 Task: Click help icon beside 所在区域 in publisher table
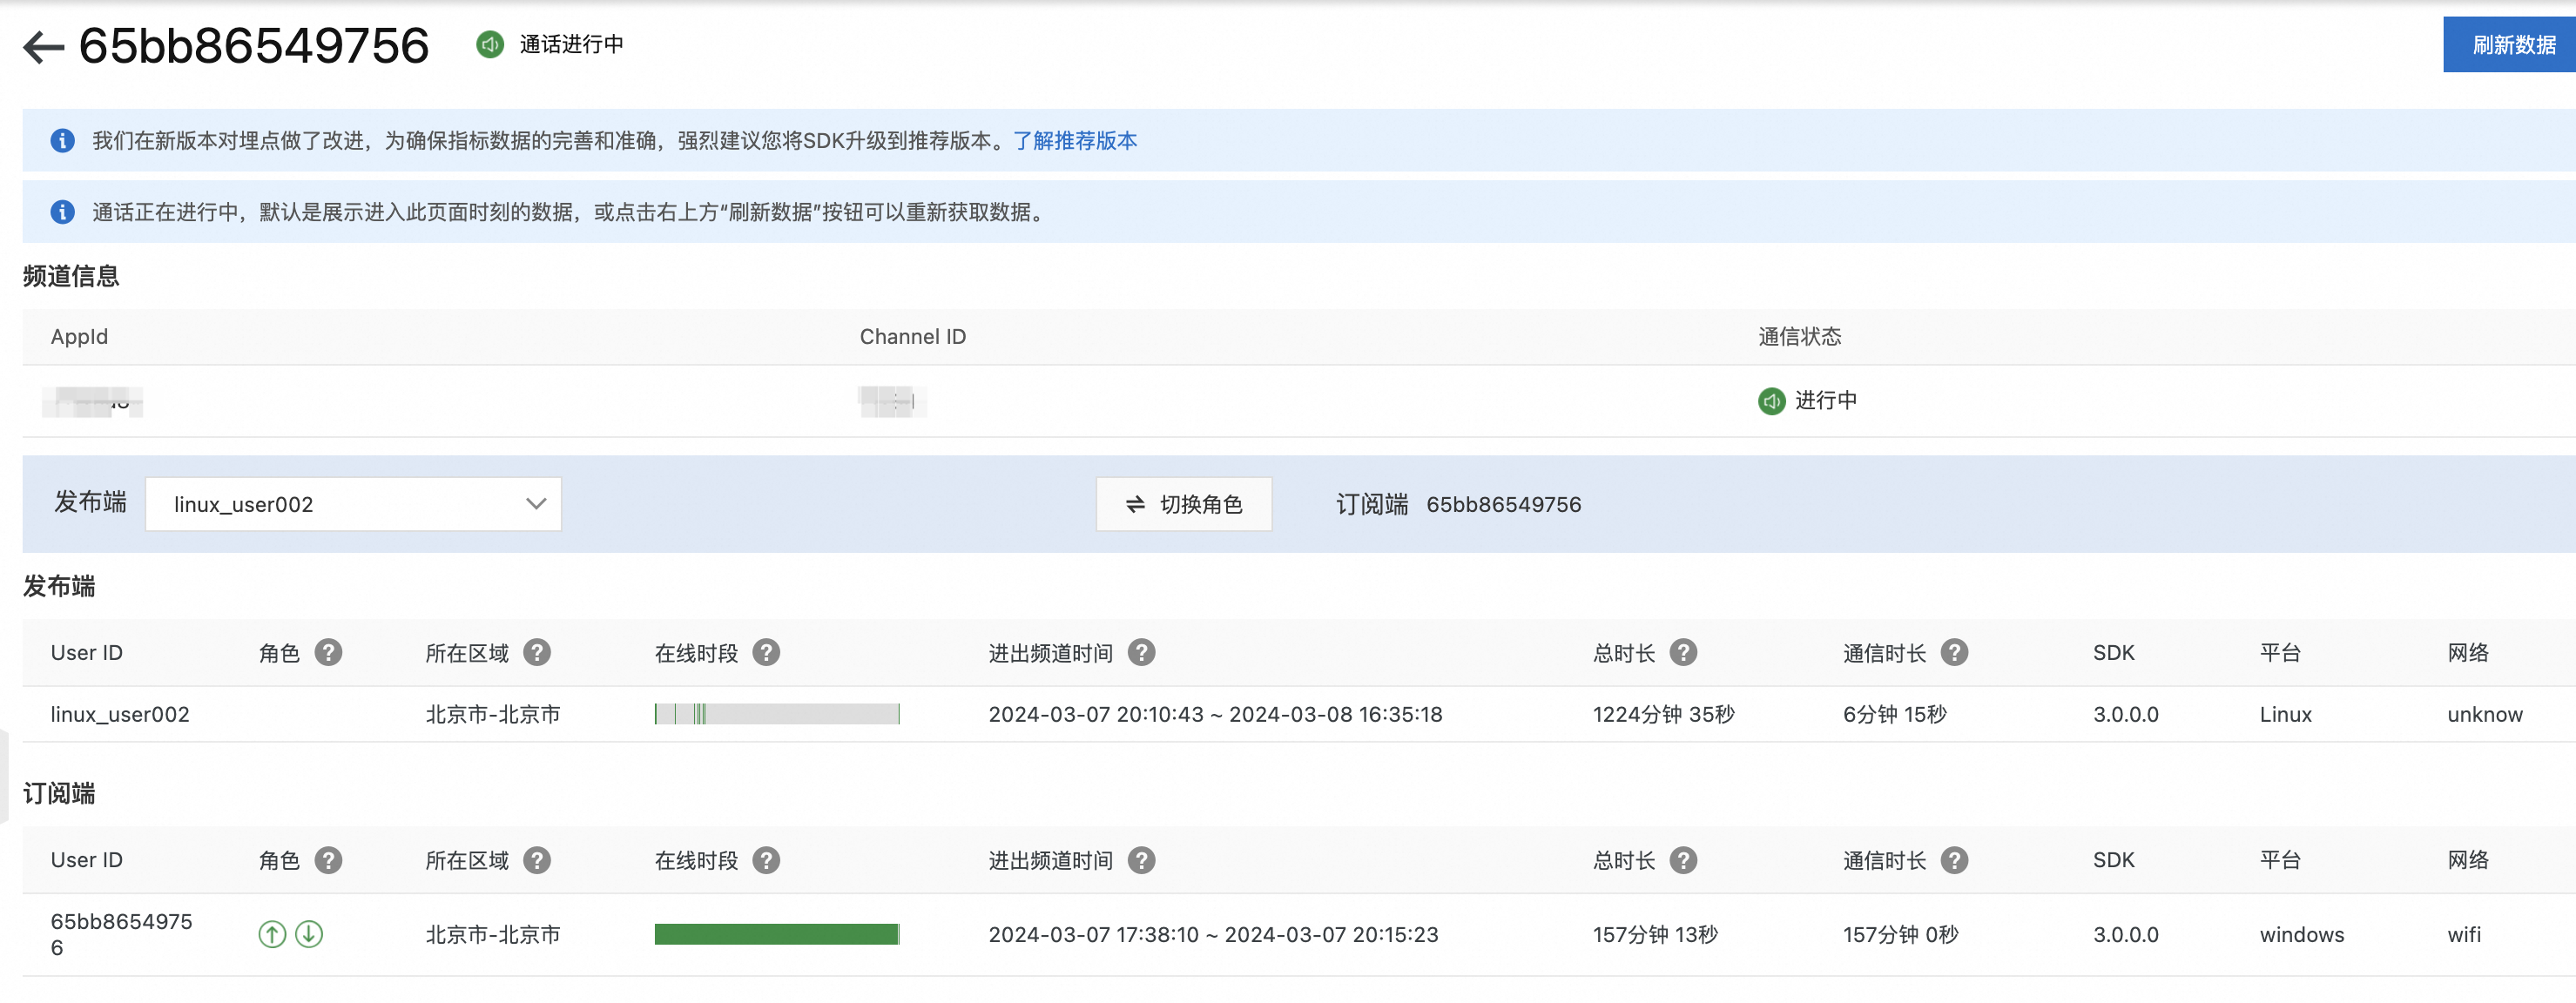[537, 653]
